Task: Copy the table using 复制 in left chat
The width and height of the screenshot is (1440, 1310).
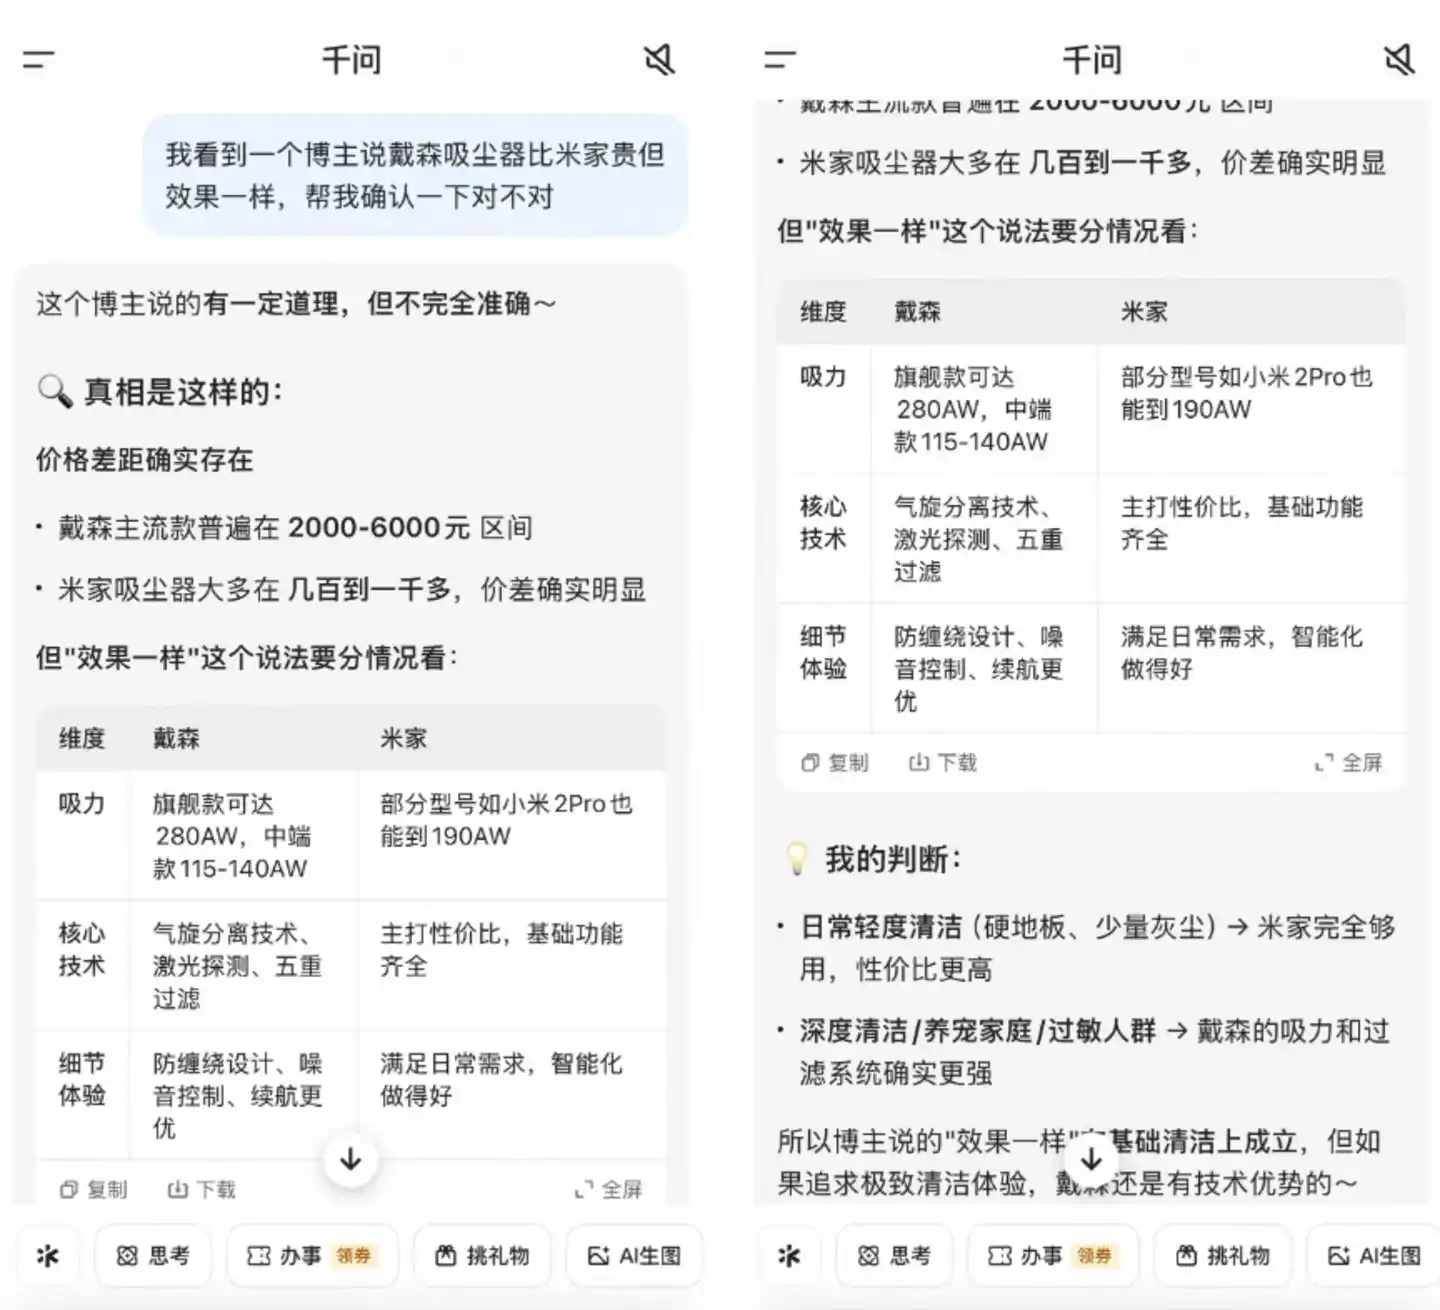Action: [93, 1189]
